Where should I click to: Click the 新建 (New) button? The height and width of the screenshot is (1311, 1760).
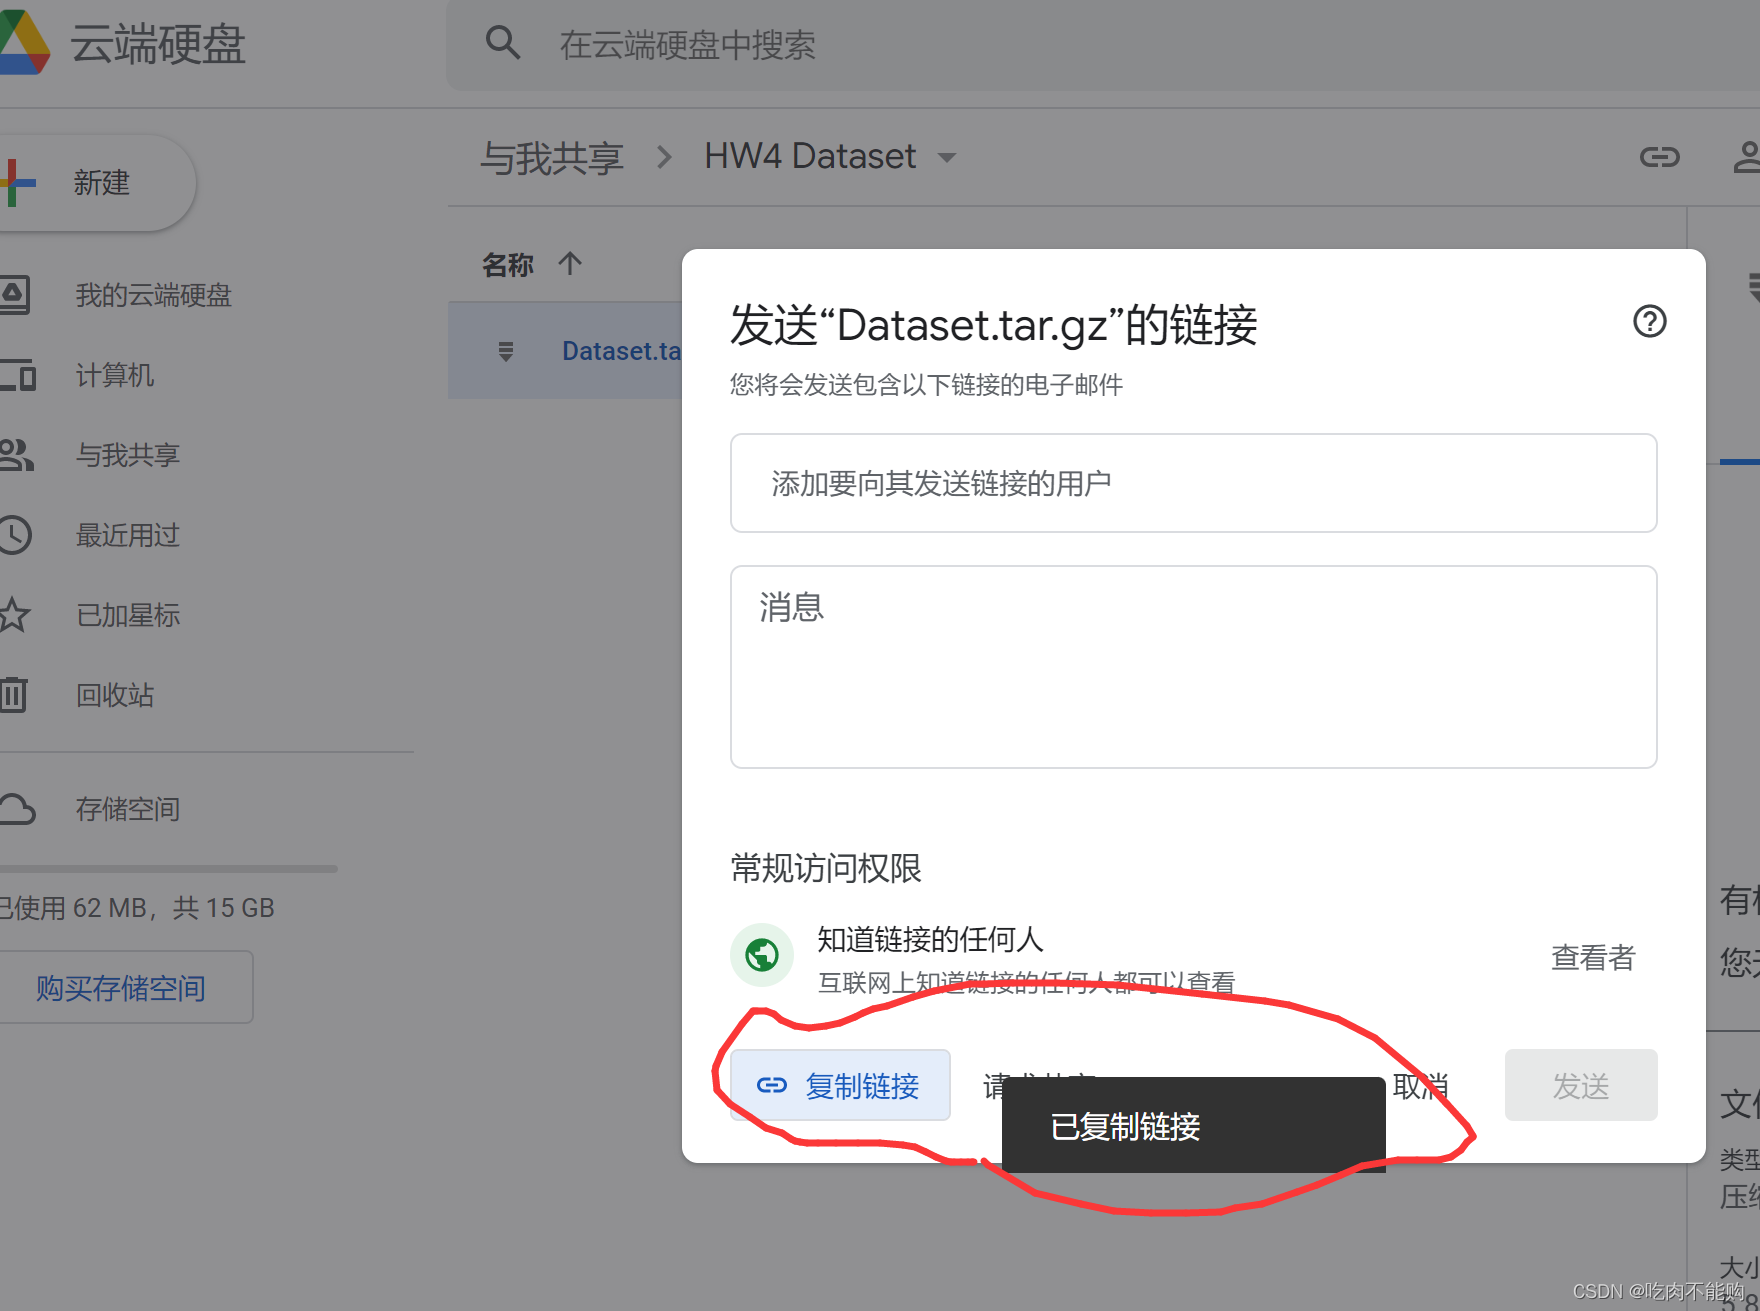[95, 183]
